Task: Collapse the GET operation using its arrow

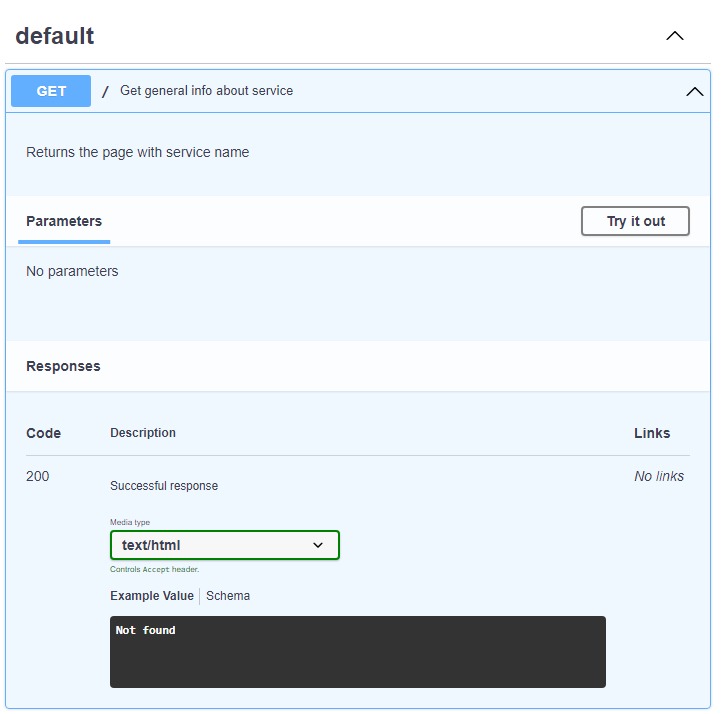Action: click(x=694, y=92)
